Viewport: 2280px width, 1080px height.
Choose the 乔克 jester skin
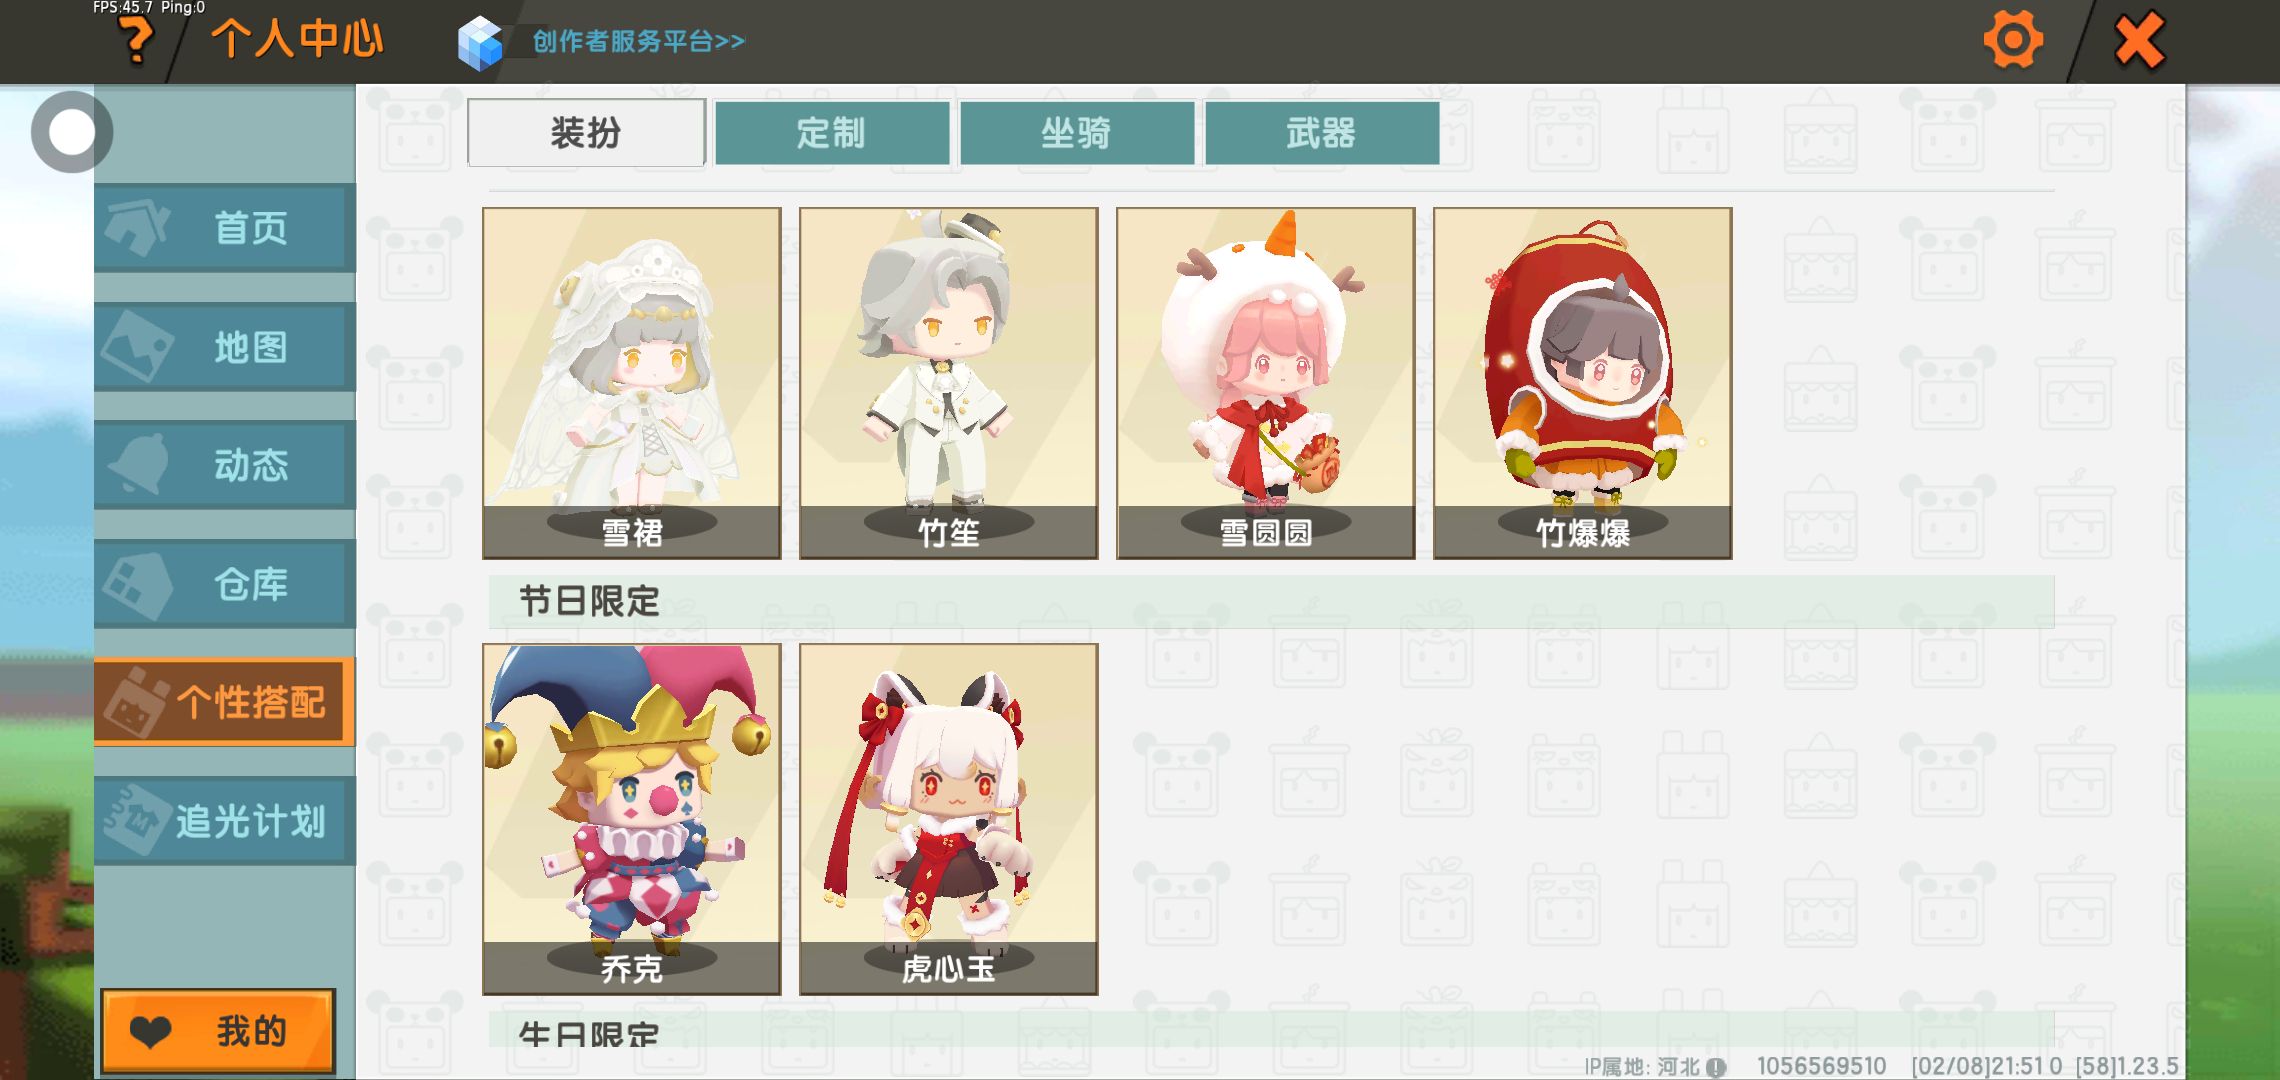click(x=632, y=819)
